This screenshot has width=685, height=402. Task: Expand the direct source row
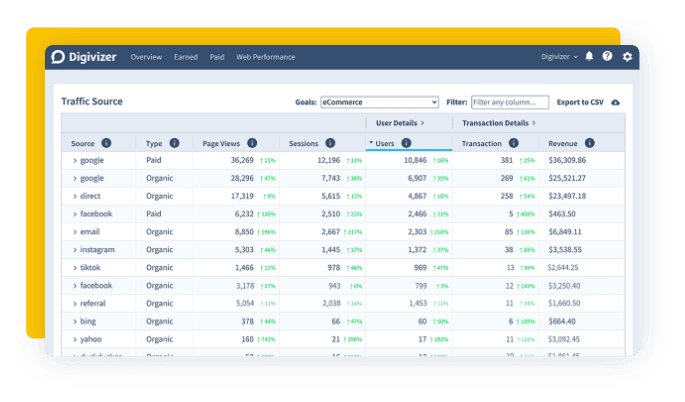(75, 196)
